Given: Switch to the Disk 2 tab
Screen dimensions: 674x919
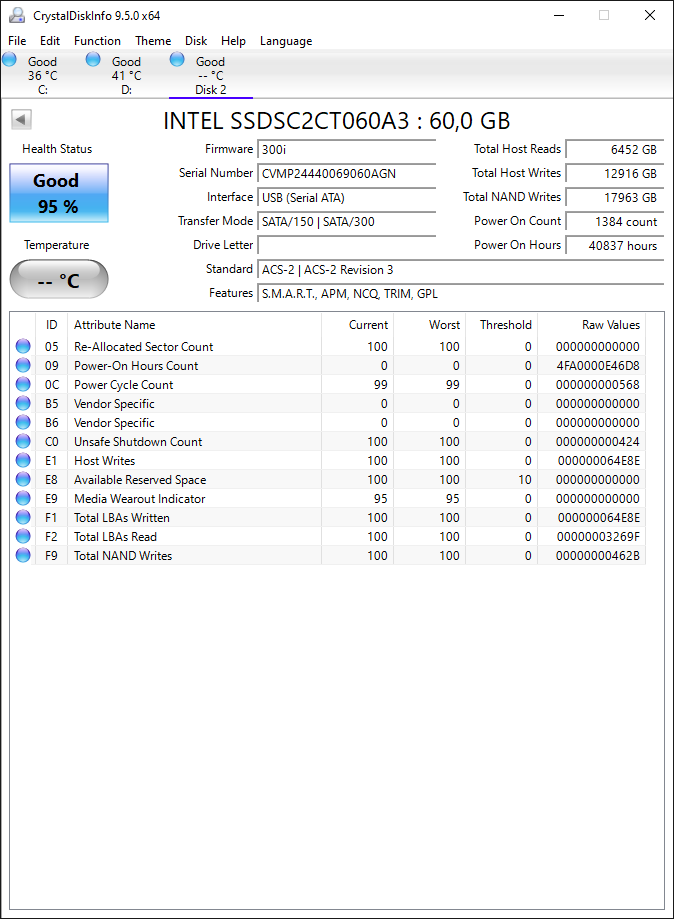Looking at the screenshot, I should (210, 74).
